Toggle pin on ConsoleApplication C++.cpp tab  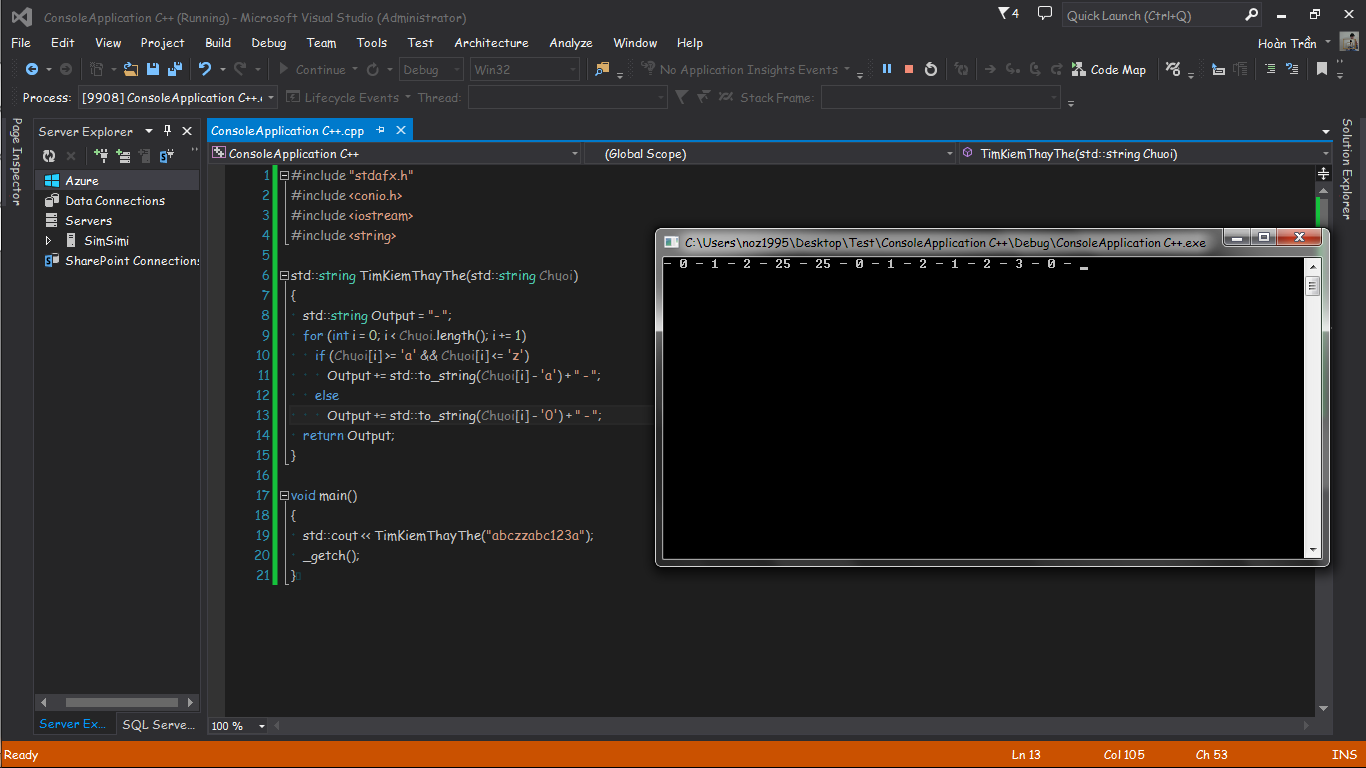pyautogui.click(x=382, y=131)
